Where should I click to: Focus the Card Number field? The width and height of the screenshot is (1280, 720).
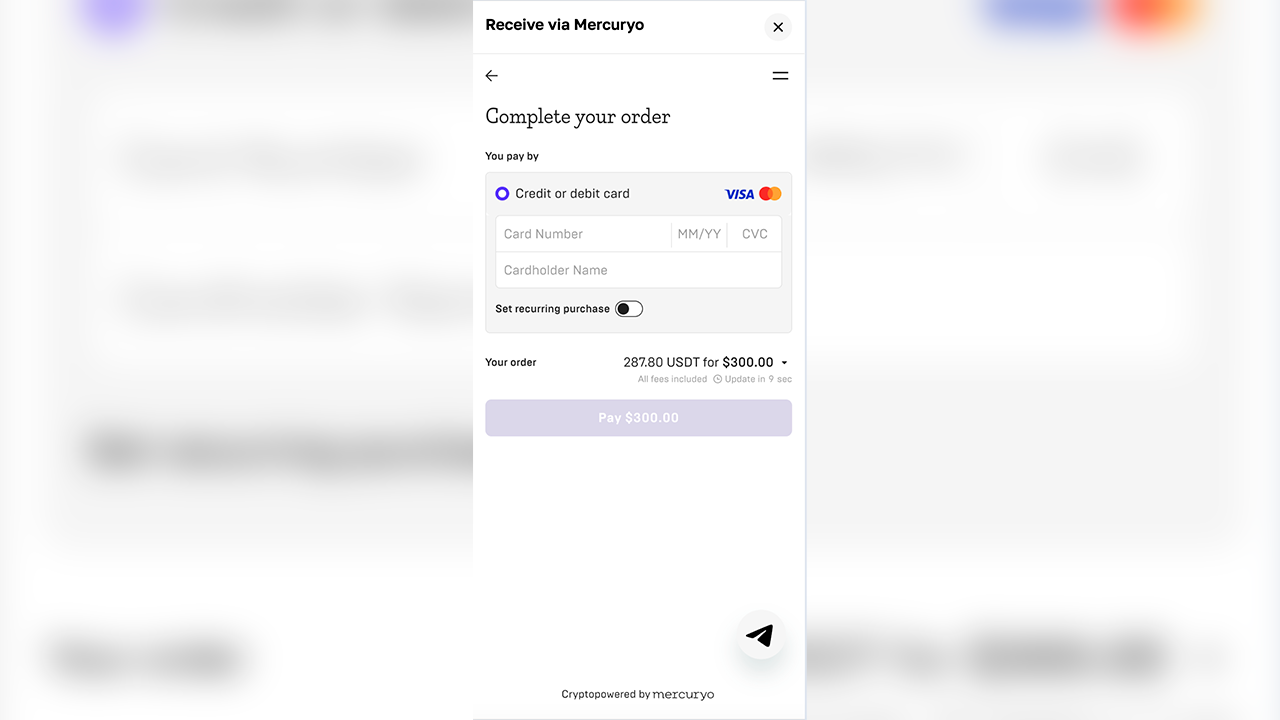tap(582, 234)
